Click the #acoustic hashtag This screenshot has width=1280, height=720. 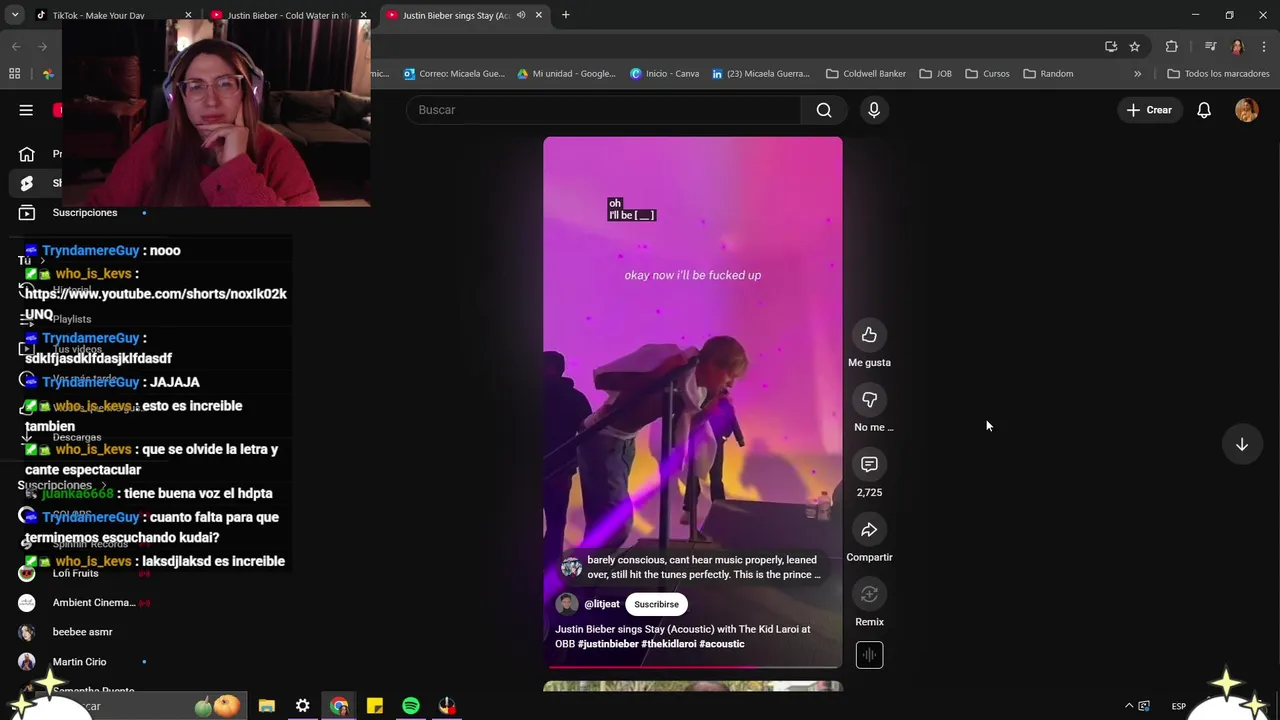[722, 644]
